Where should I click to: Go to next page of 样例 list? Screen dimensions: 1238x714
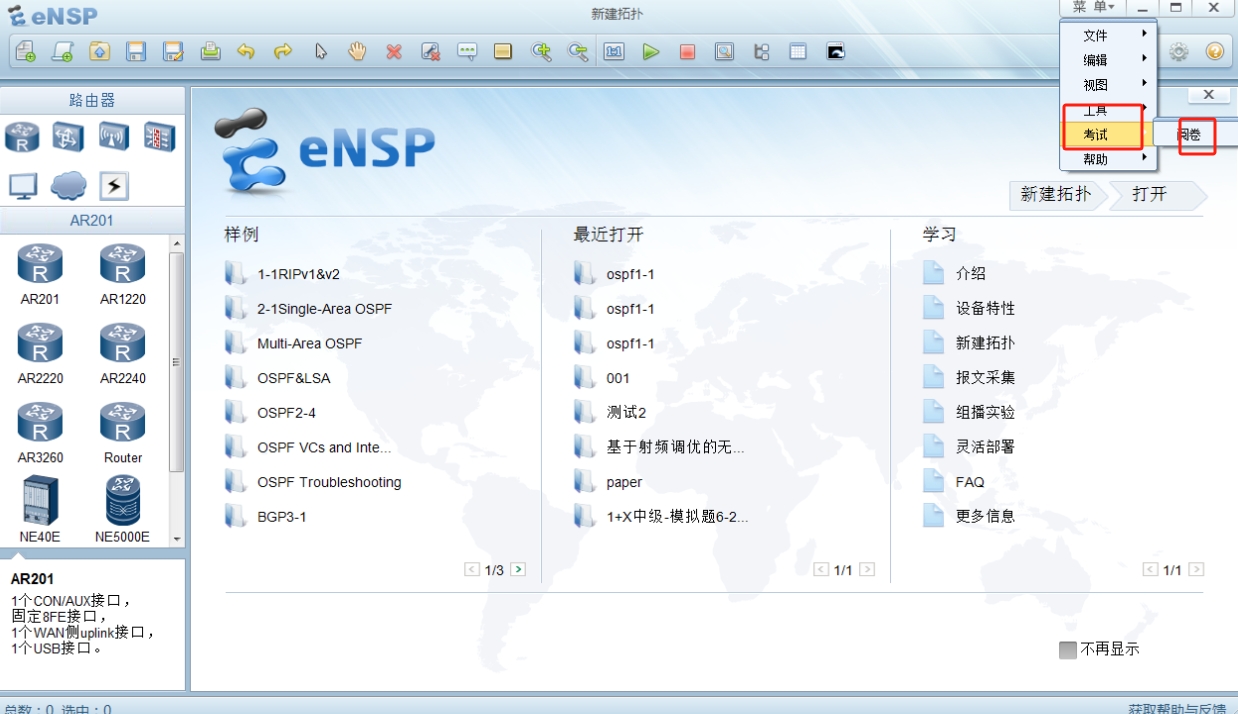pyautogui.click(x=518, y=569)
